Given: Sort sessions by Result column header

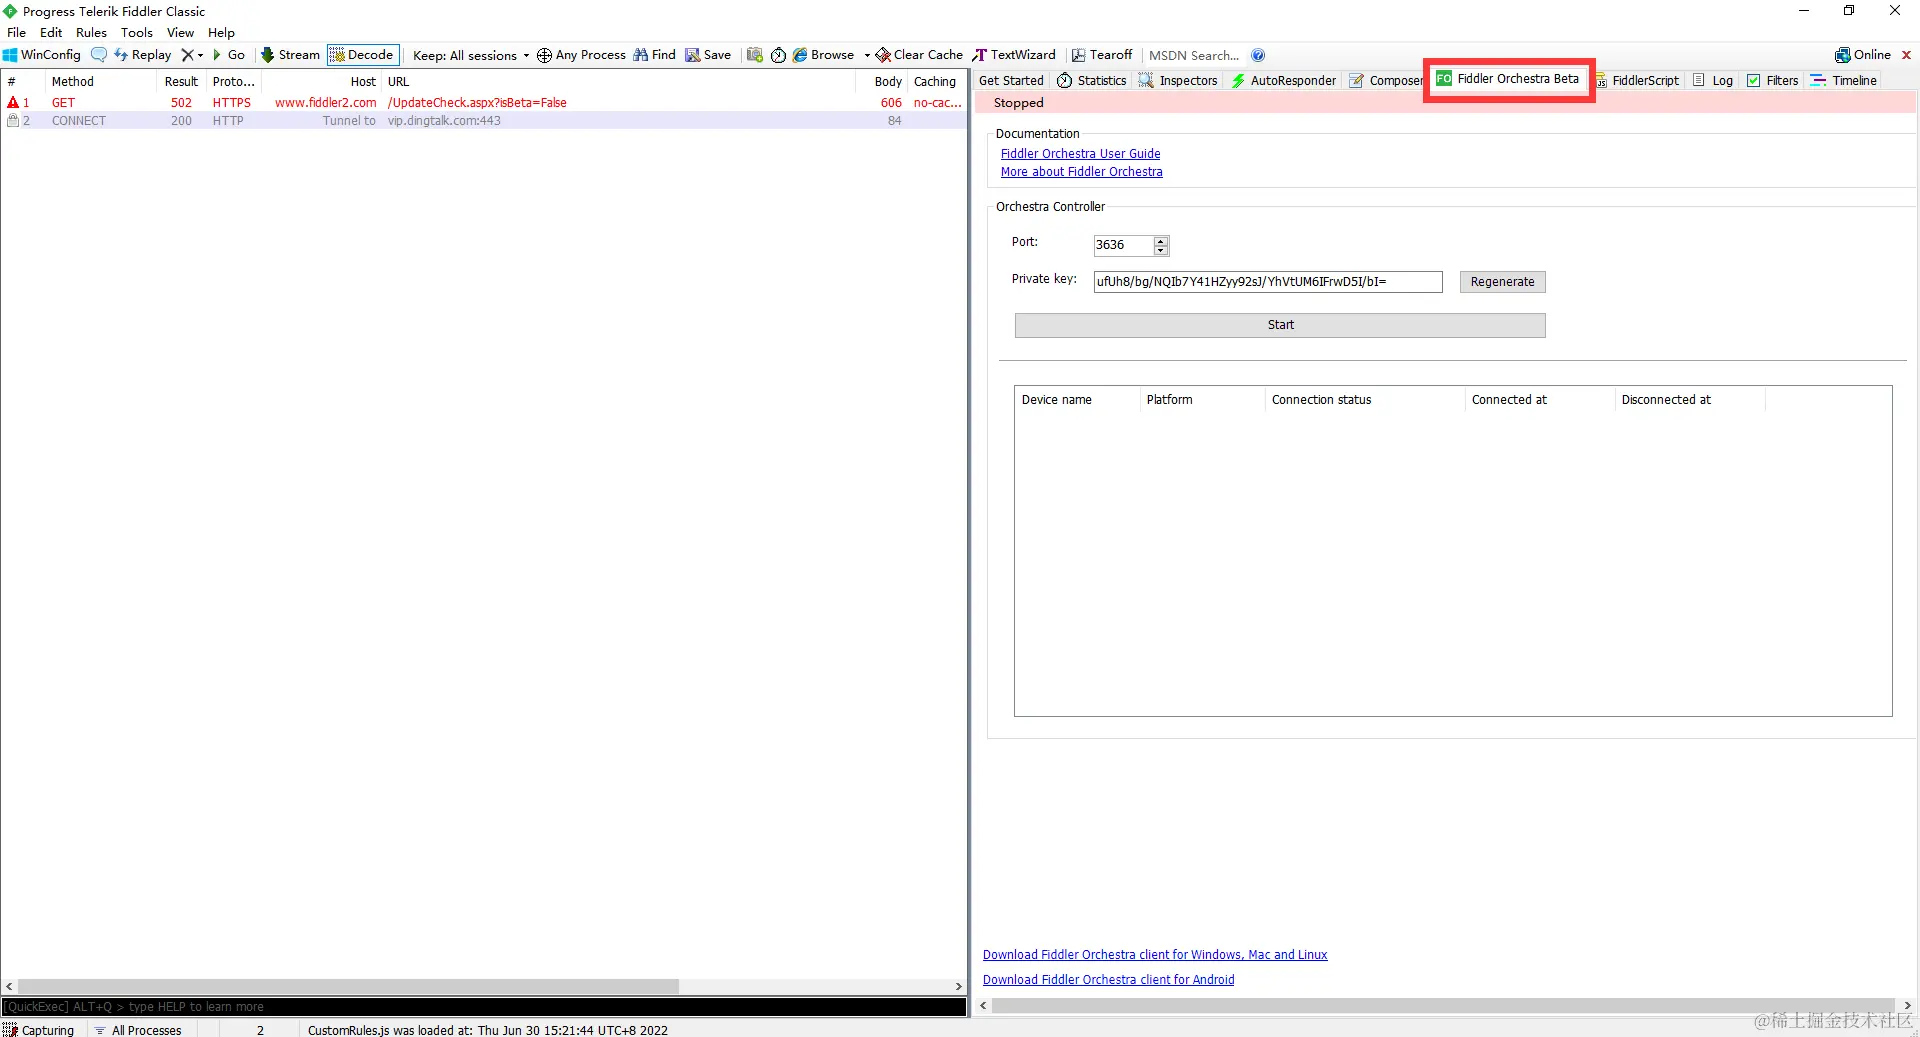Looking at the screenshot, I should (x=181, y=81).
